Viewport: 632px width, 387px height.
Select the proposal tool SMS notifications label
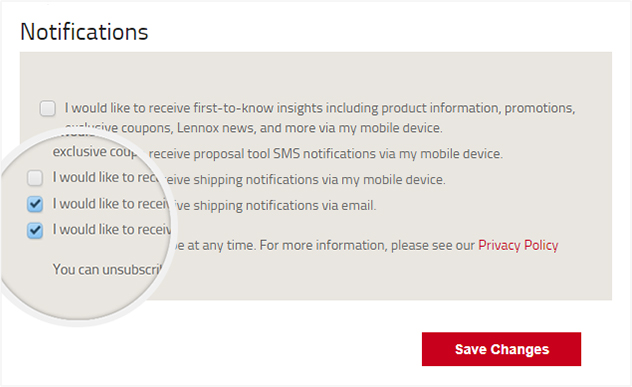point(326,154)
